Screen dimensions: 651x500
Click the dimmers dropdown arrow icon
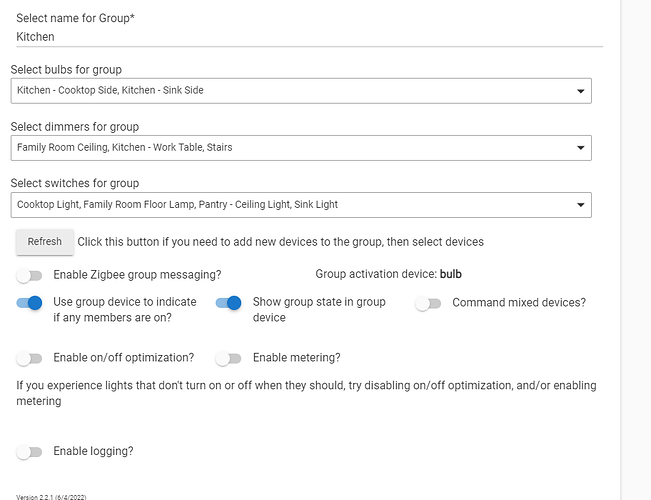coord(580,148)
